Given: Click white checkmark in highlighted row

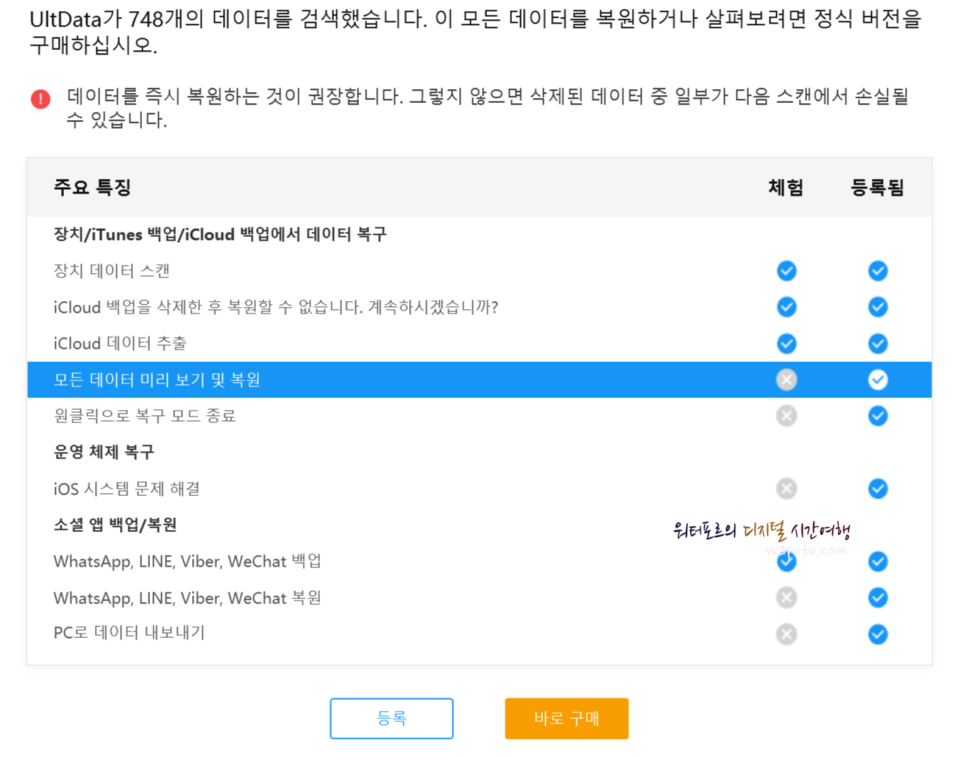Looking at the screenshot, I should click(x=877, y=380).
